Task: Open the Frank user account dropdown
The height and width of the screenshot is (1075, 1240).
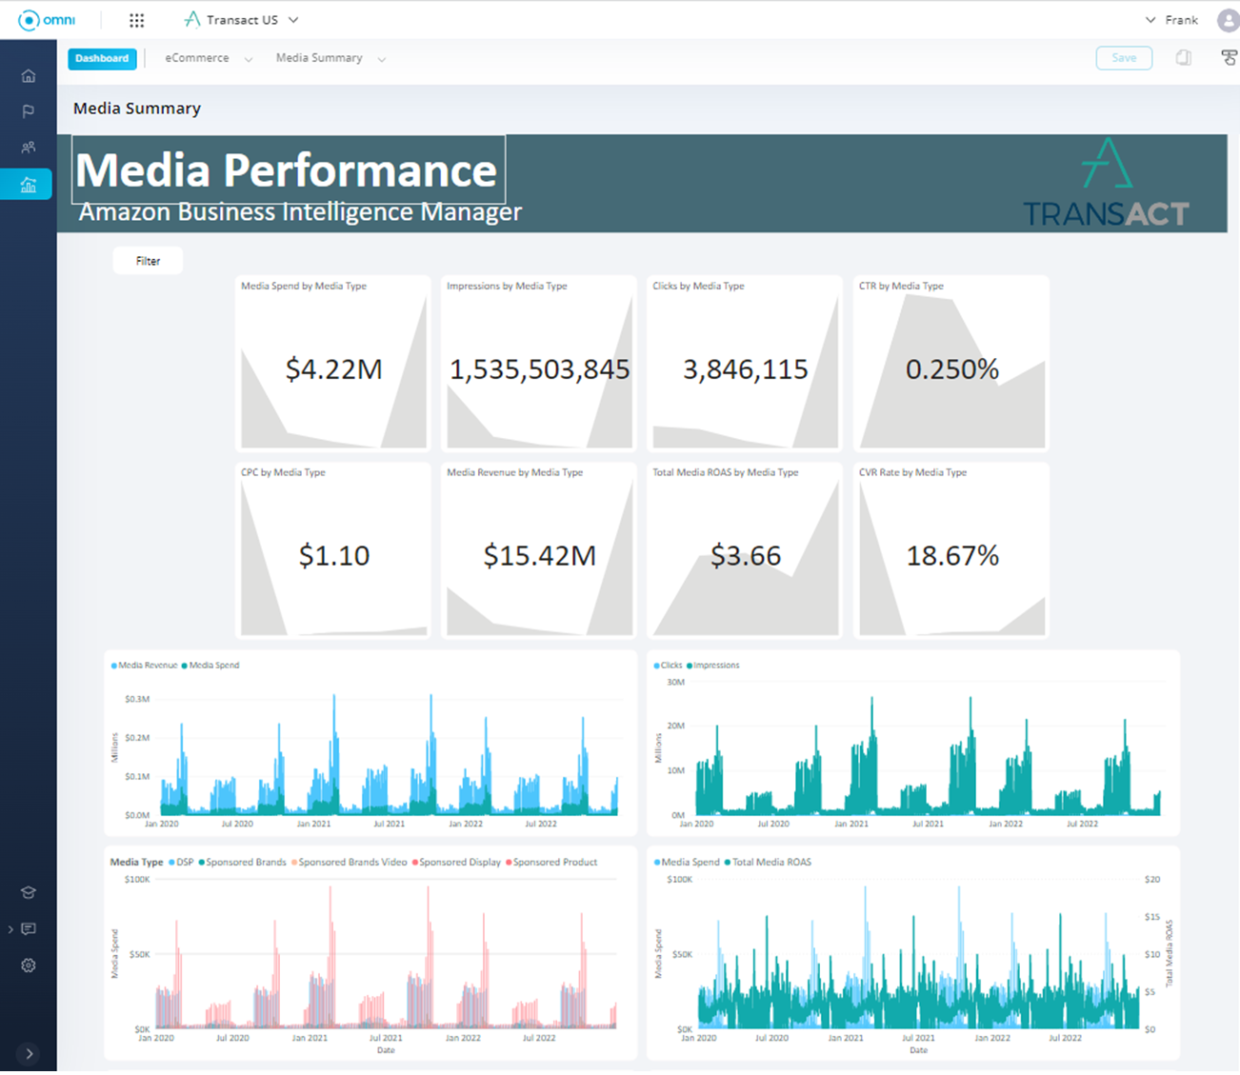Action: (1182, 19)
